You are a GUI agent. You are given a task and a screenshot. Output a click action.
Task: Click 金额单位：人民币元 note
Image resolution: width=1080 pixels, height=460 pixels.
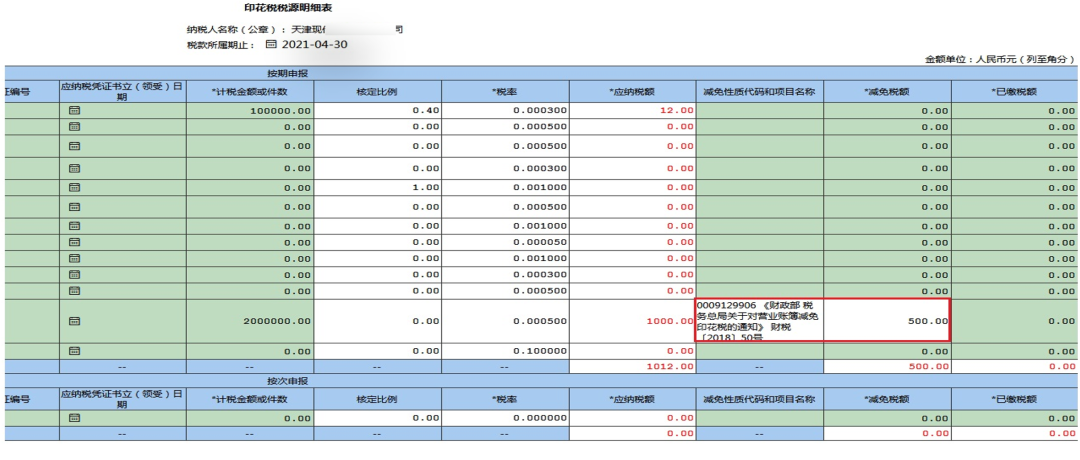pyautogui.click(x=999, y=60)
